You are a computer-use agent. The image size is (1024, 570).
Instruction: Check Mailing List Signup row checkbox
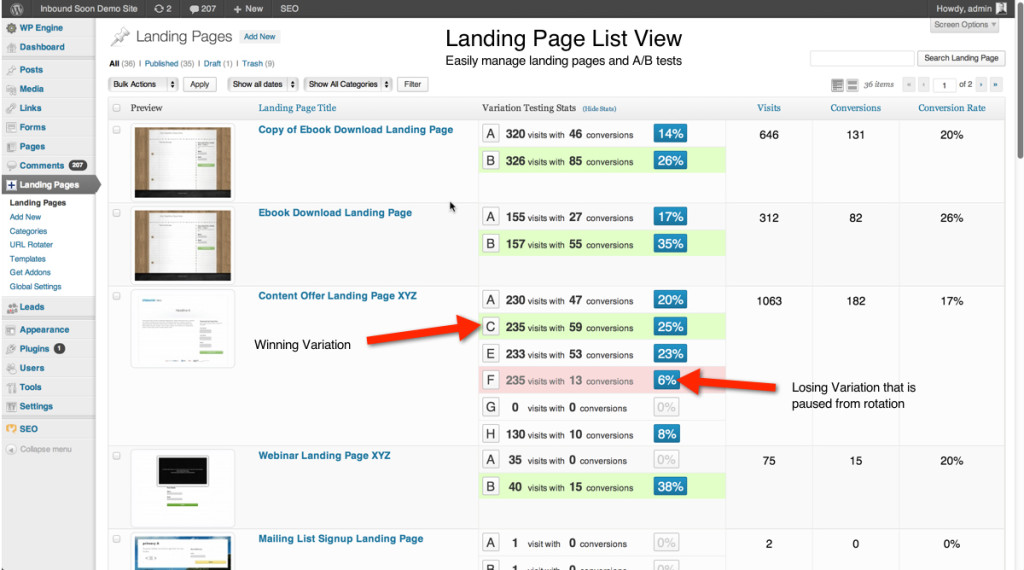pos(117,539)
